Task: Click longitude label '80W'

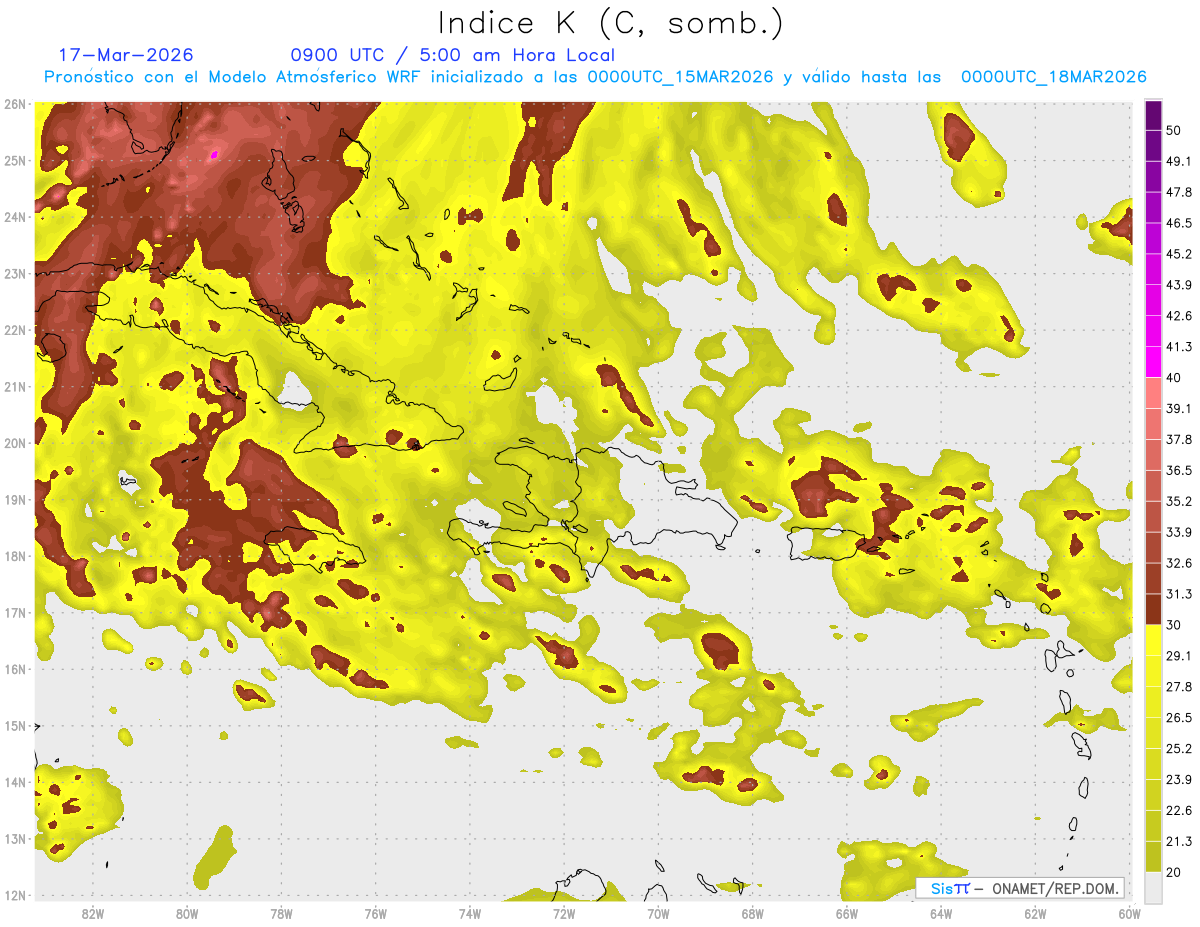Action: [186, 913]
